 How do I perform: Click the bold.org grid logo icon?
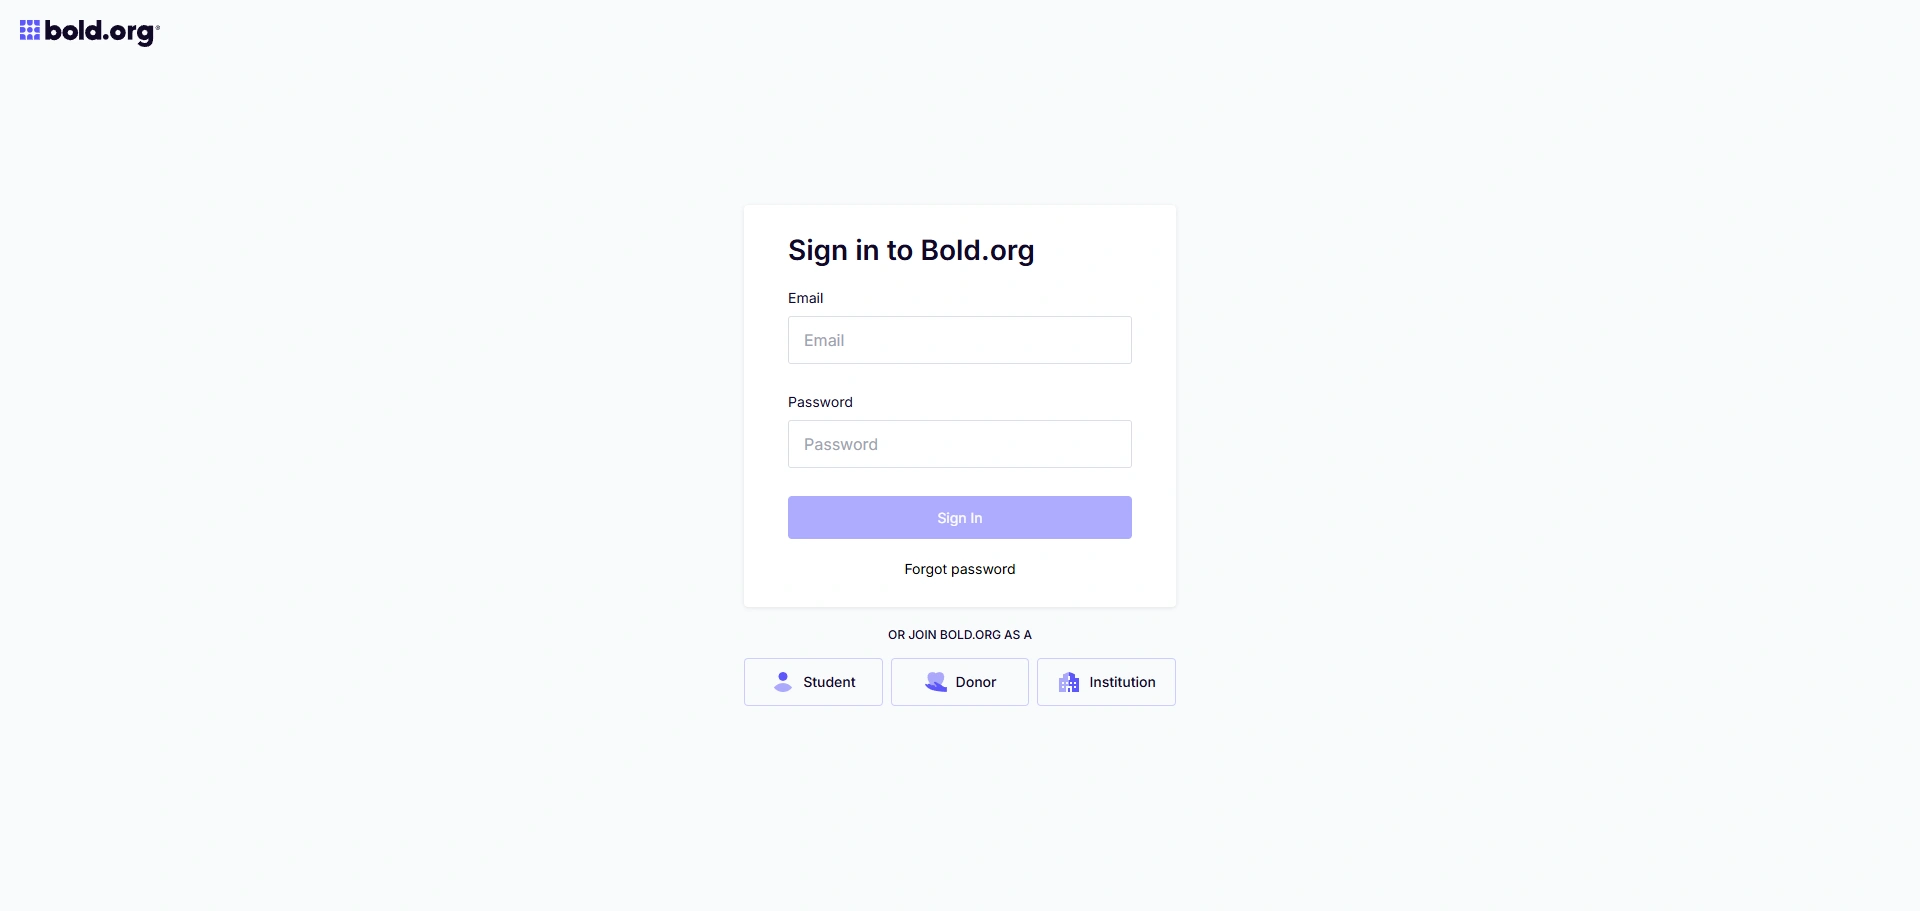pyautogui.click(x=30, y=31)
